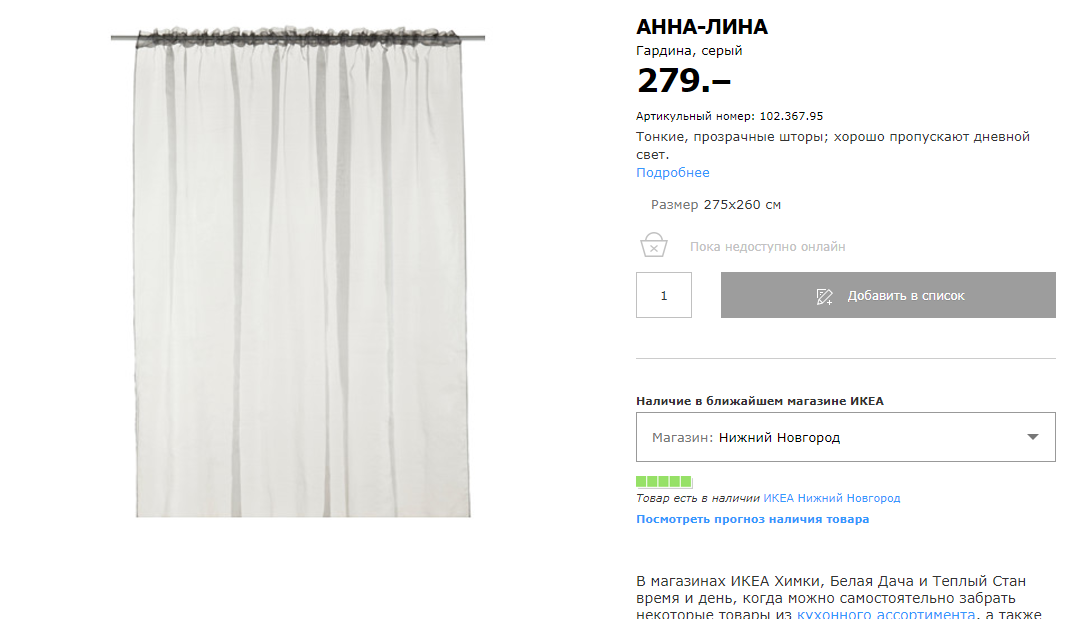This screenshot has height=619, width=1074.
Task: Click the gray curtain product image
Action: click(x=299, y=274)
